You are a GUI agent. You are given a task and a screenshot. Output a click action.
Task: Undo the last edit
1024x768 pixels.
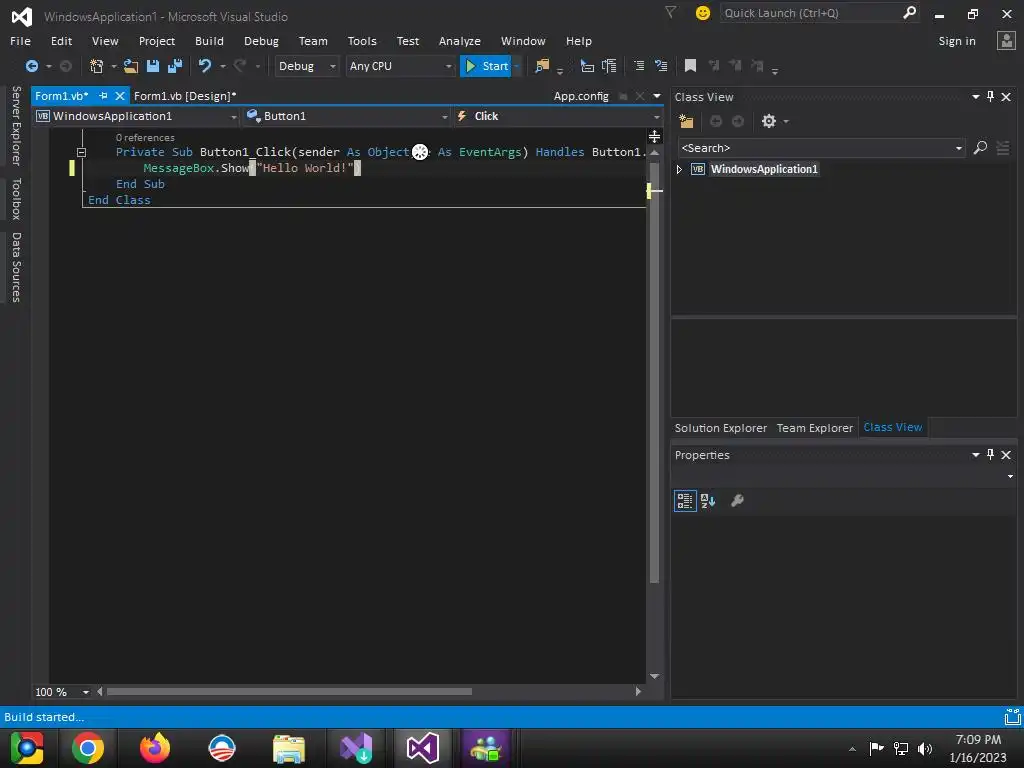coord(205,66)
